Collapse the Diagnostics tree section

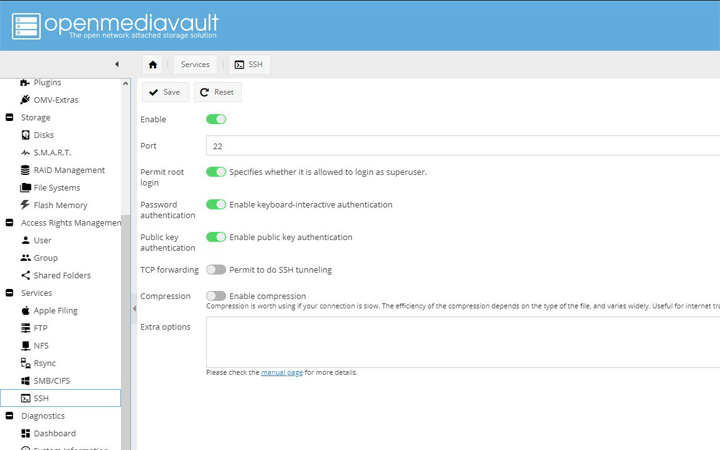tap(9, 416)
